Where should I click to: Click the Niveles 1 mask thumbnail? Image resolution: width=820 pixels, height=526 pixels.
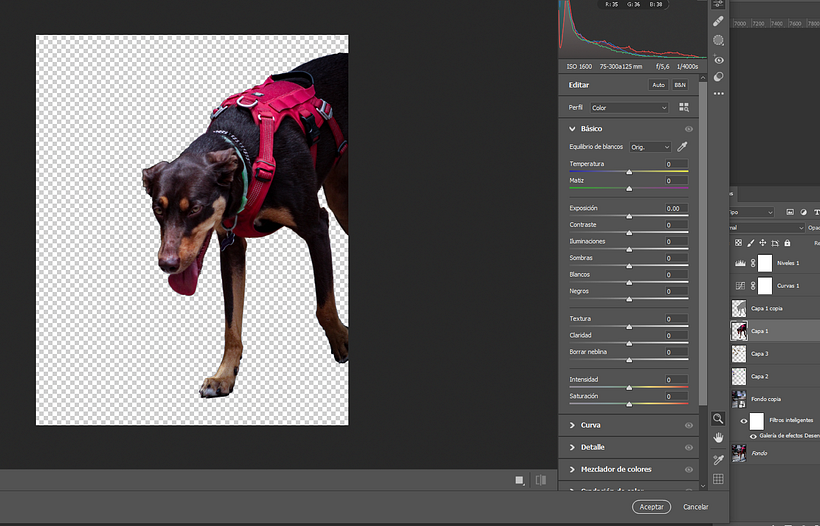pos(765,263)
